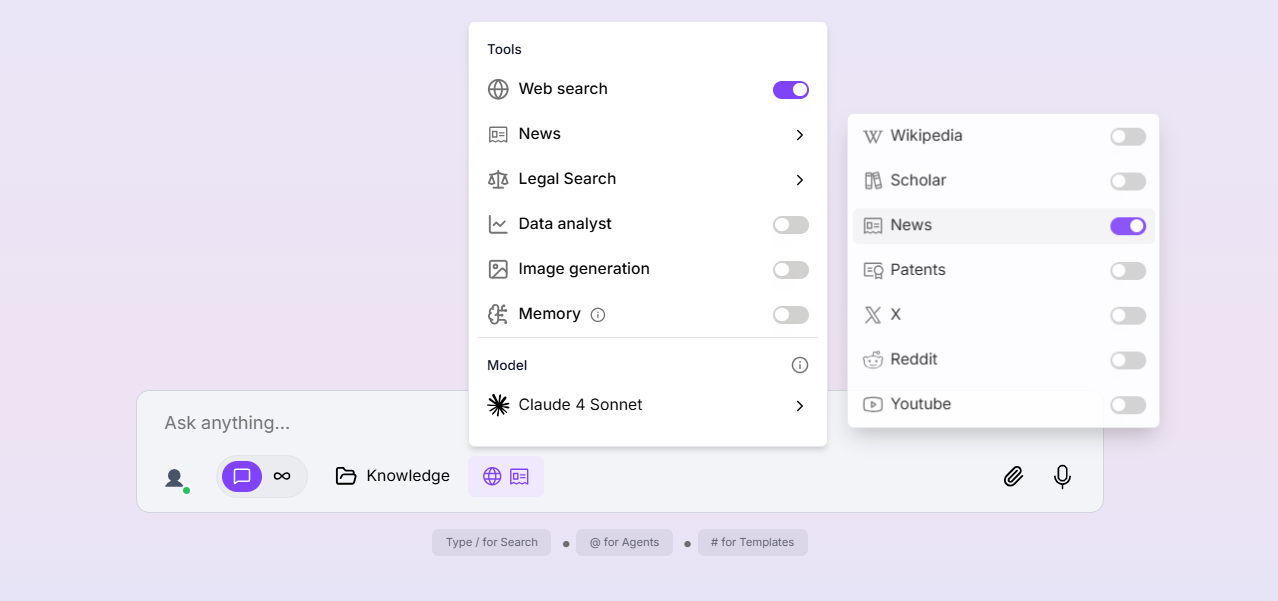Click the info icon beside Model heading
Viewport: 1278px width, 601px height.
tap(799, 365)
